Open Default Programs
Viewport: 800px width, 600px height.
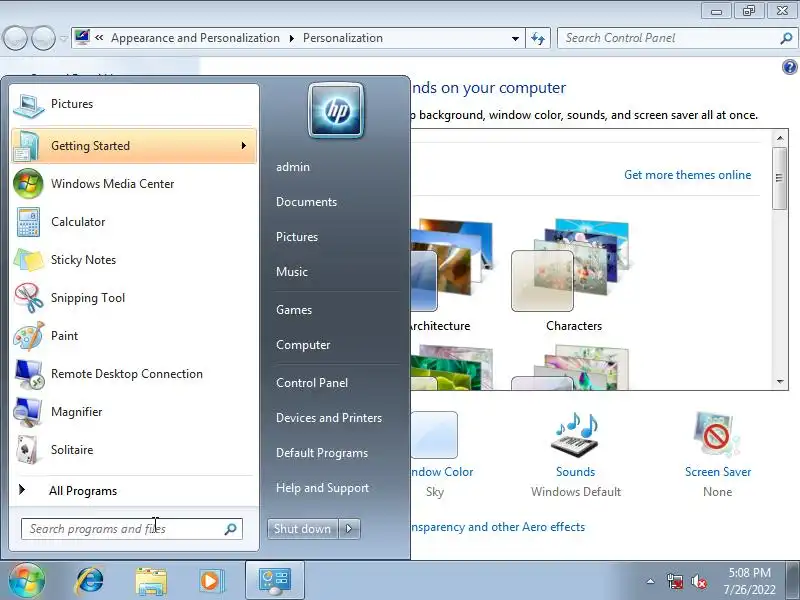point(321,453)
